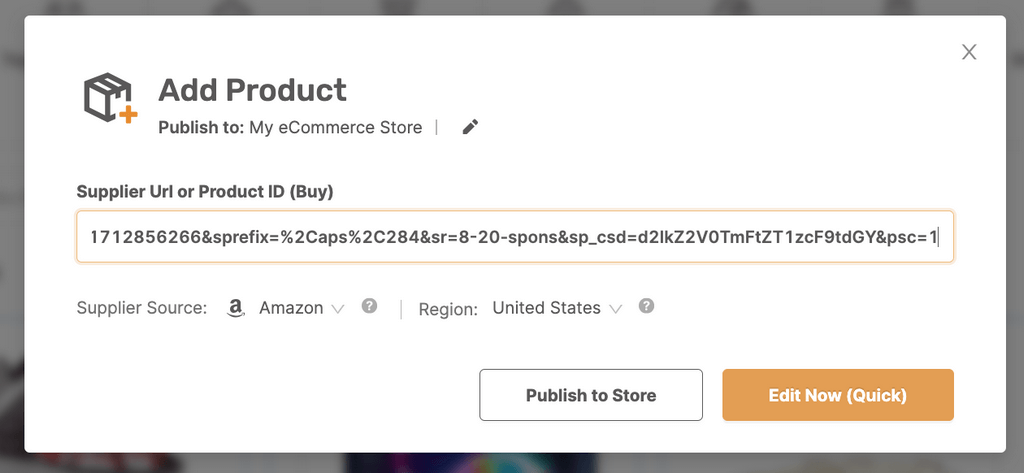Click the Publish to: label

(201, 127)
